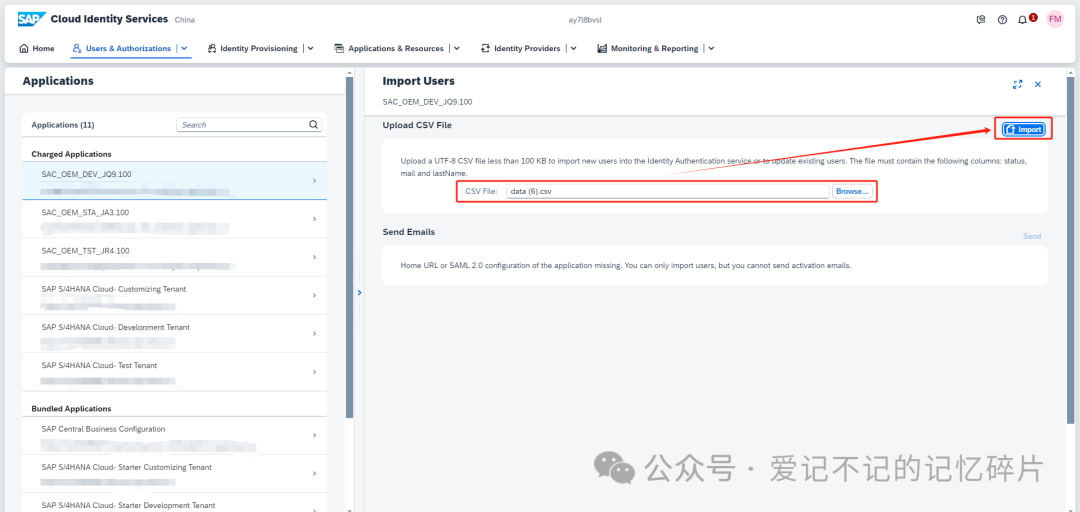The height and width of the screenshot is (512, 1080).
Task: Click chevron on SAC_OEM_DEV_JQ9.100 row
Action: click(x=314, y=181)
